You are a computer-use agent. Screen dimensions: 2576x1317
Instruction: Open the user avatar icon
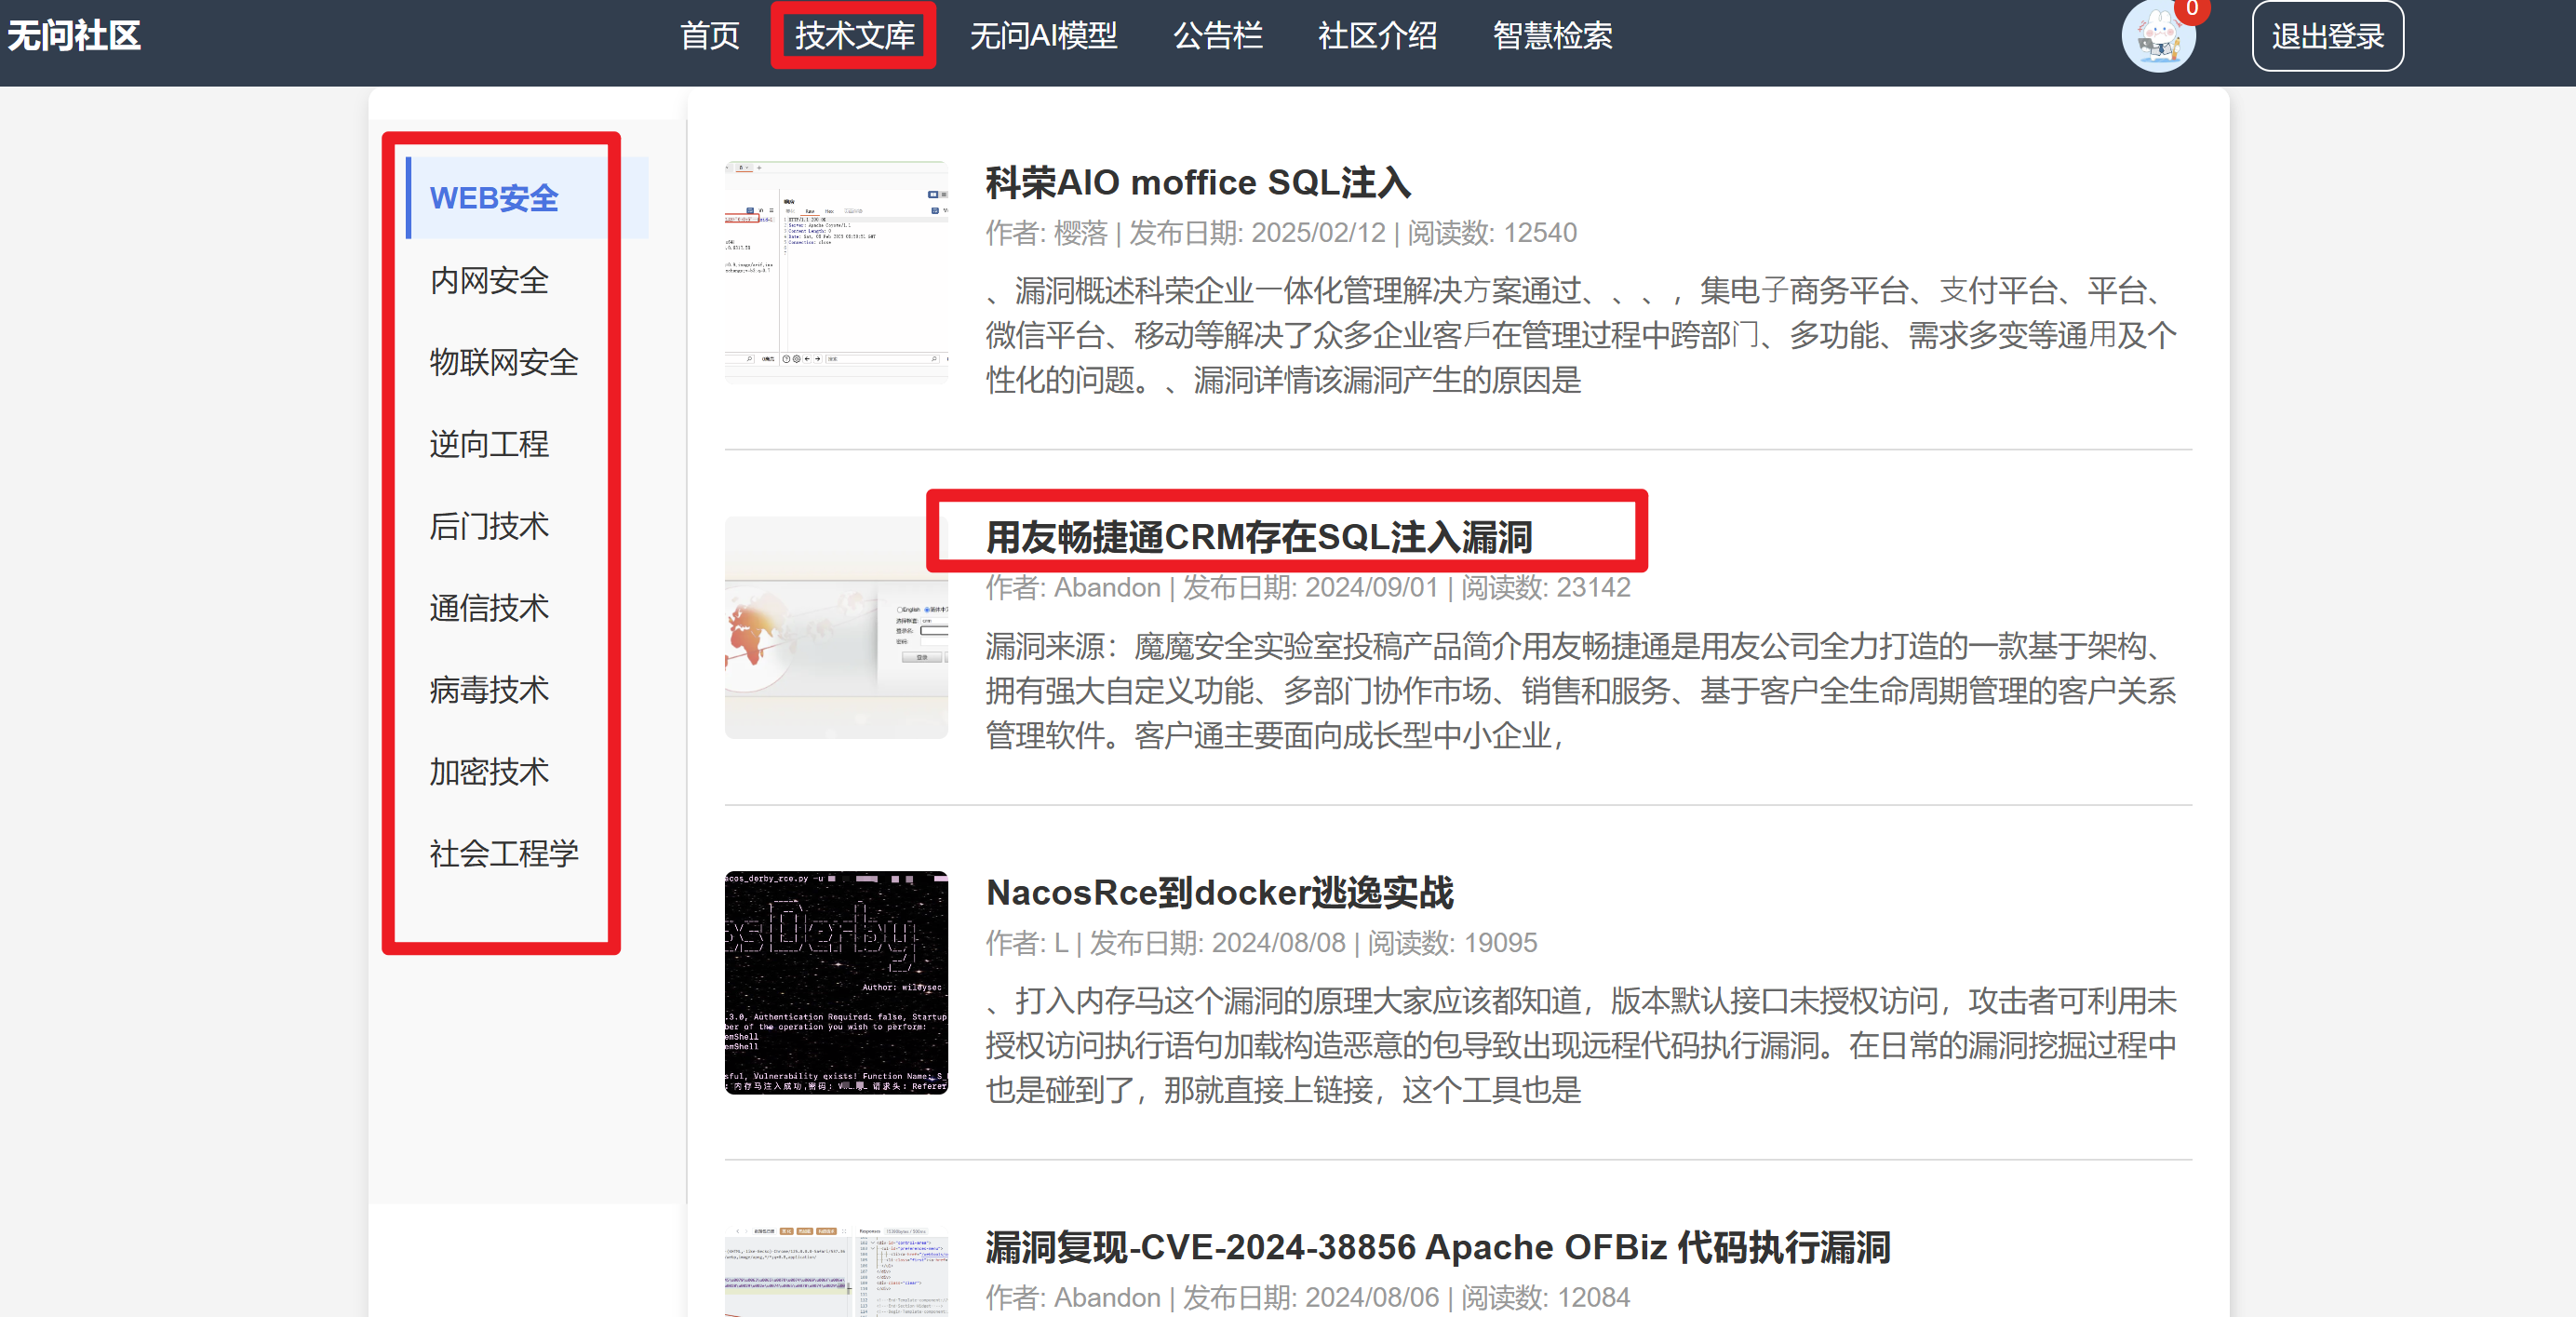point(2158,38)
